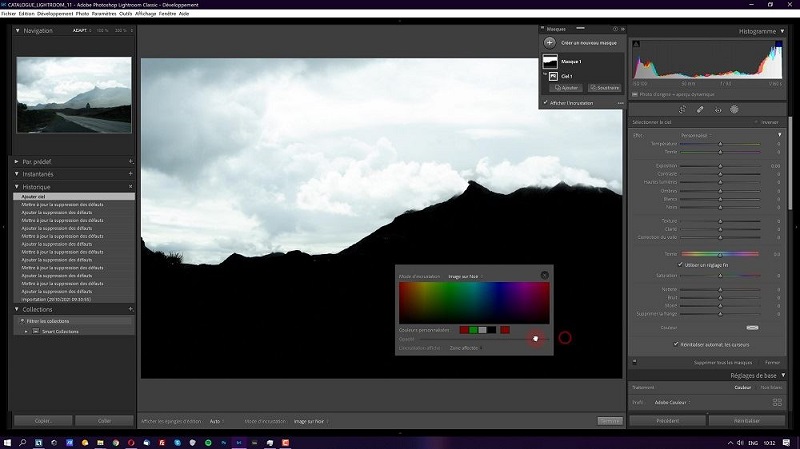Clear history with the X icon

(131, 187)
